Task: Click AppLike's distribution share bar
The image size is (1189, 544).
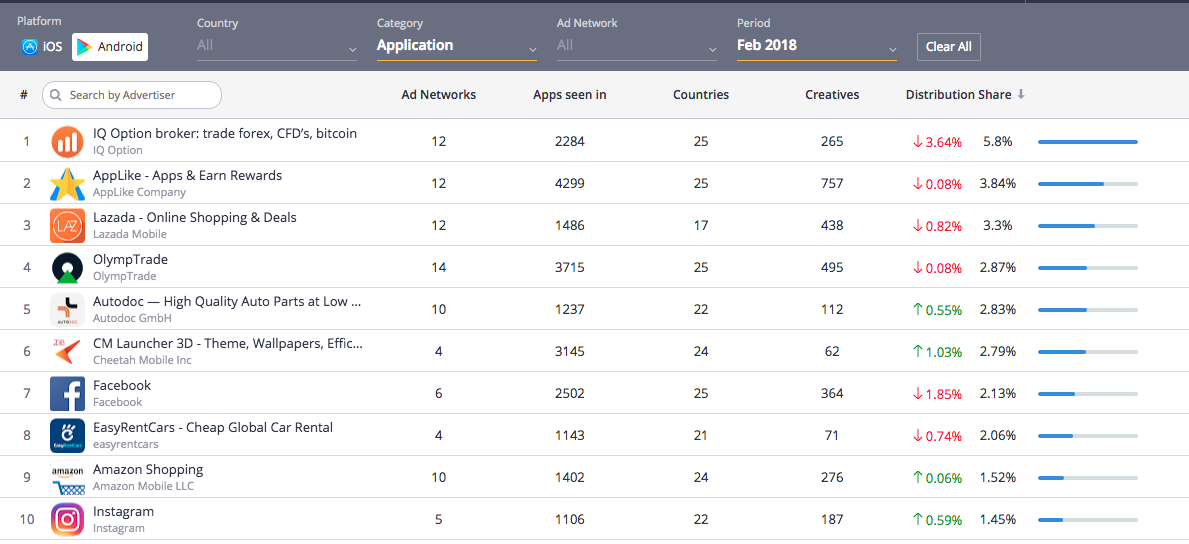Action: pyautogui.click(x=1087, y=184)
